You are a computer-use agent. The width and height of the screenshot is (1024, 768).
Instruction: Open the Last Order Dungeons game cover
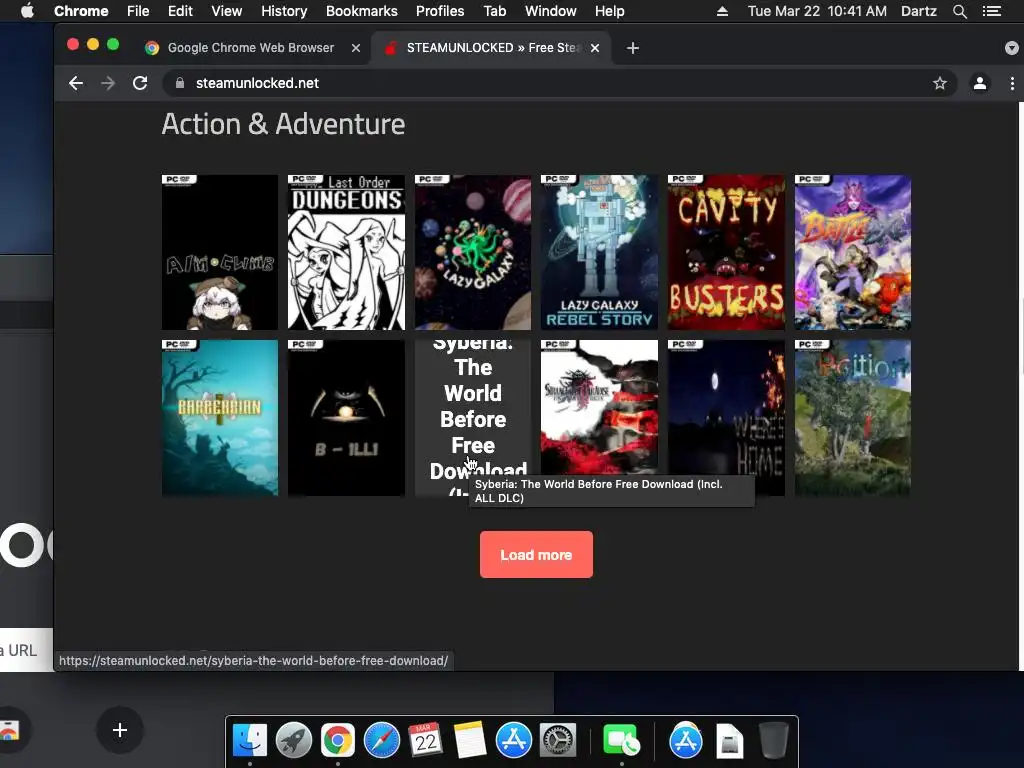(x=346, y=252)
